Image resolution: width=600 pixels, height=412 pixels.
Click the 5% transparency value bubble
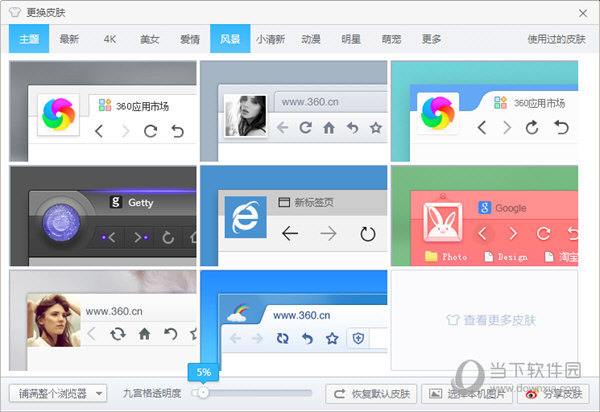203,372
